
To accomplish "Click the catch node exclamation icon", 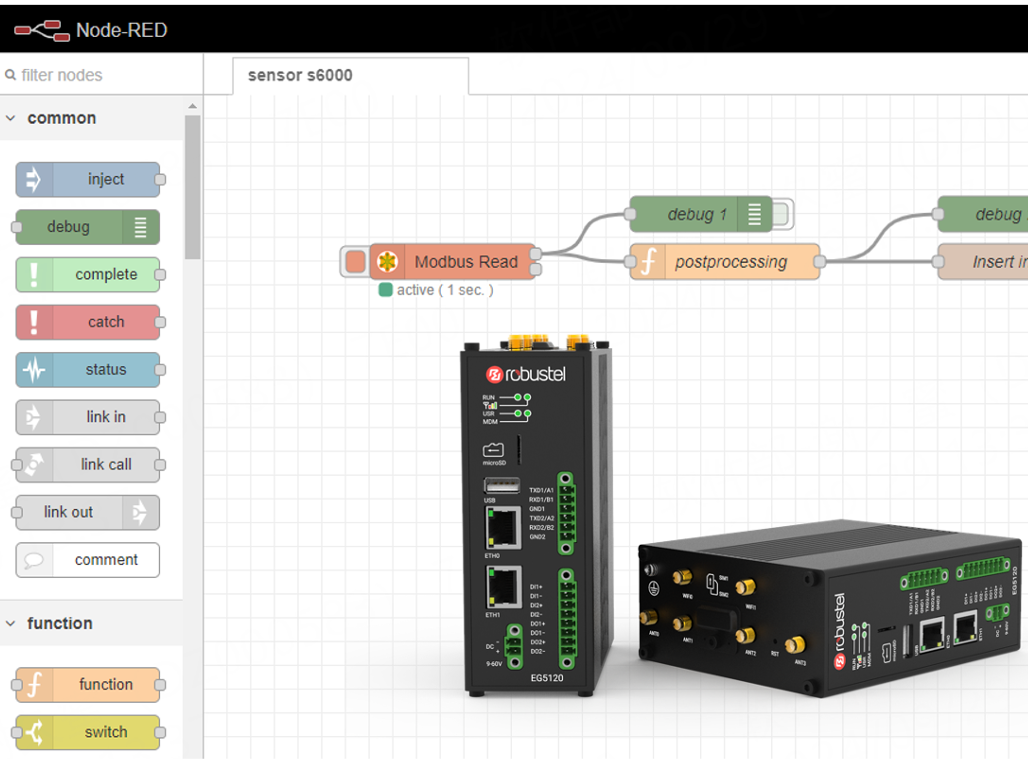I will (34, 322).
